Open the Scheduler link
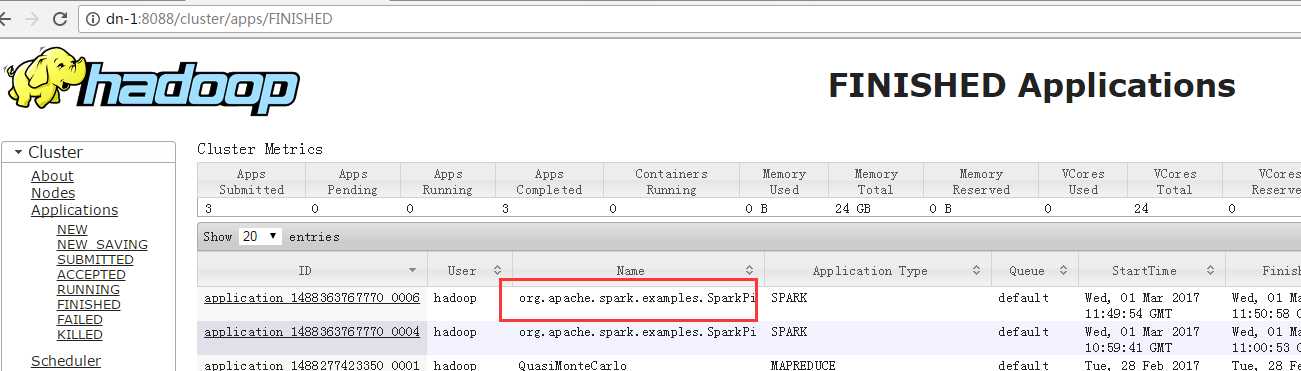 click(x=66, y=361)
